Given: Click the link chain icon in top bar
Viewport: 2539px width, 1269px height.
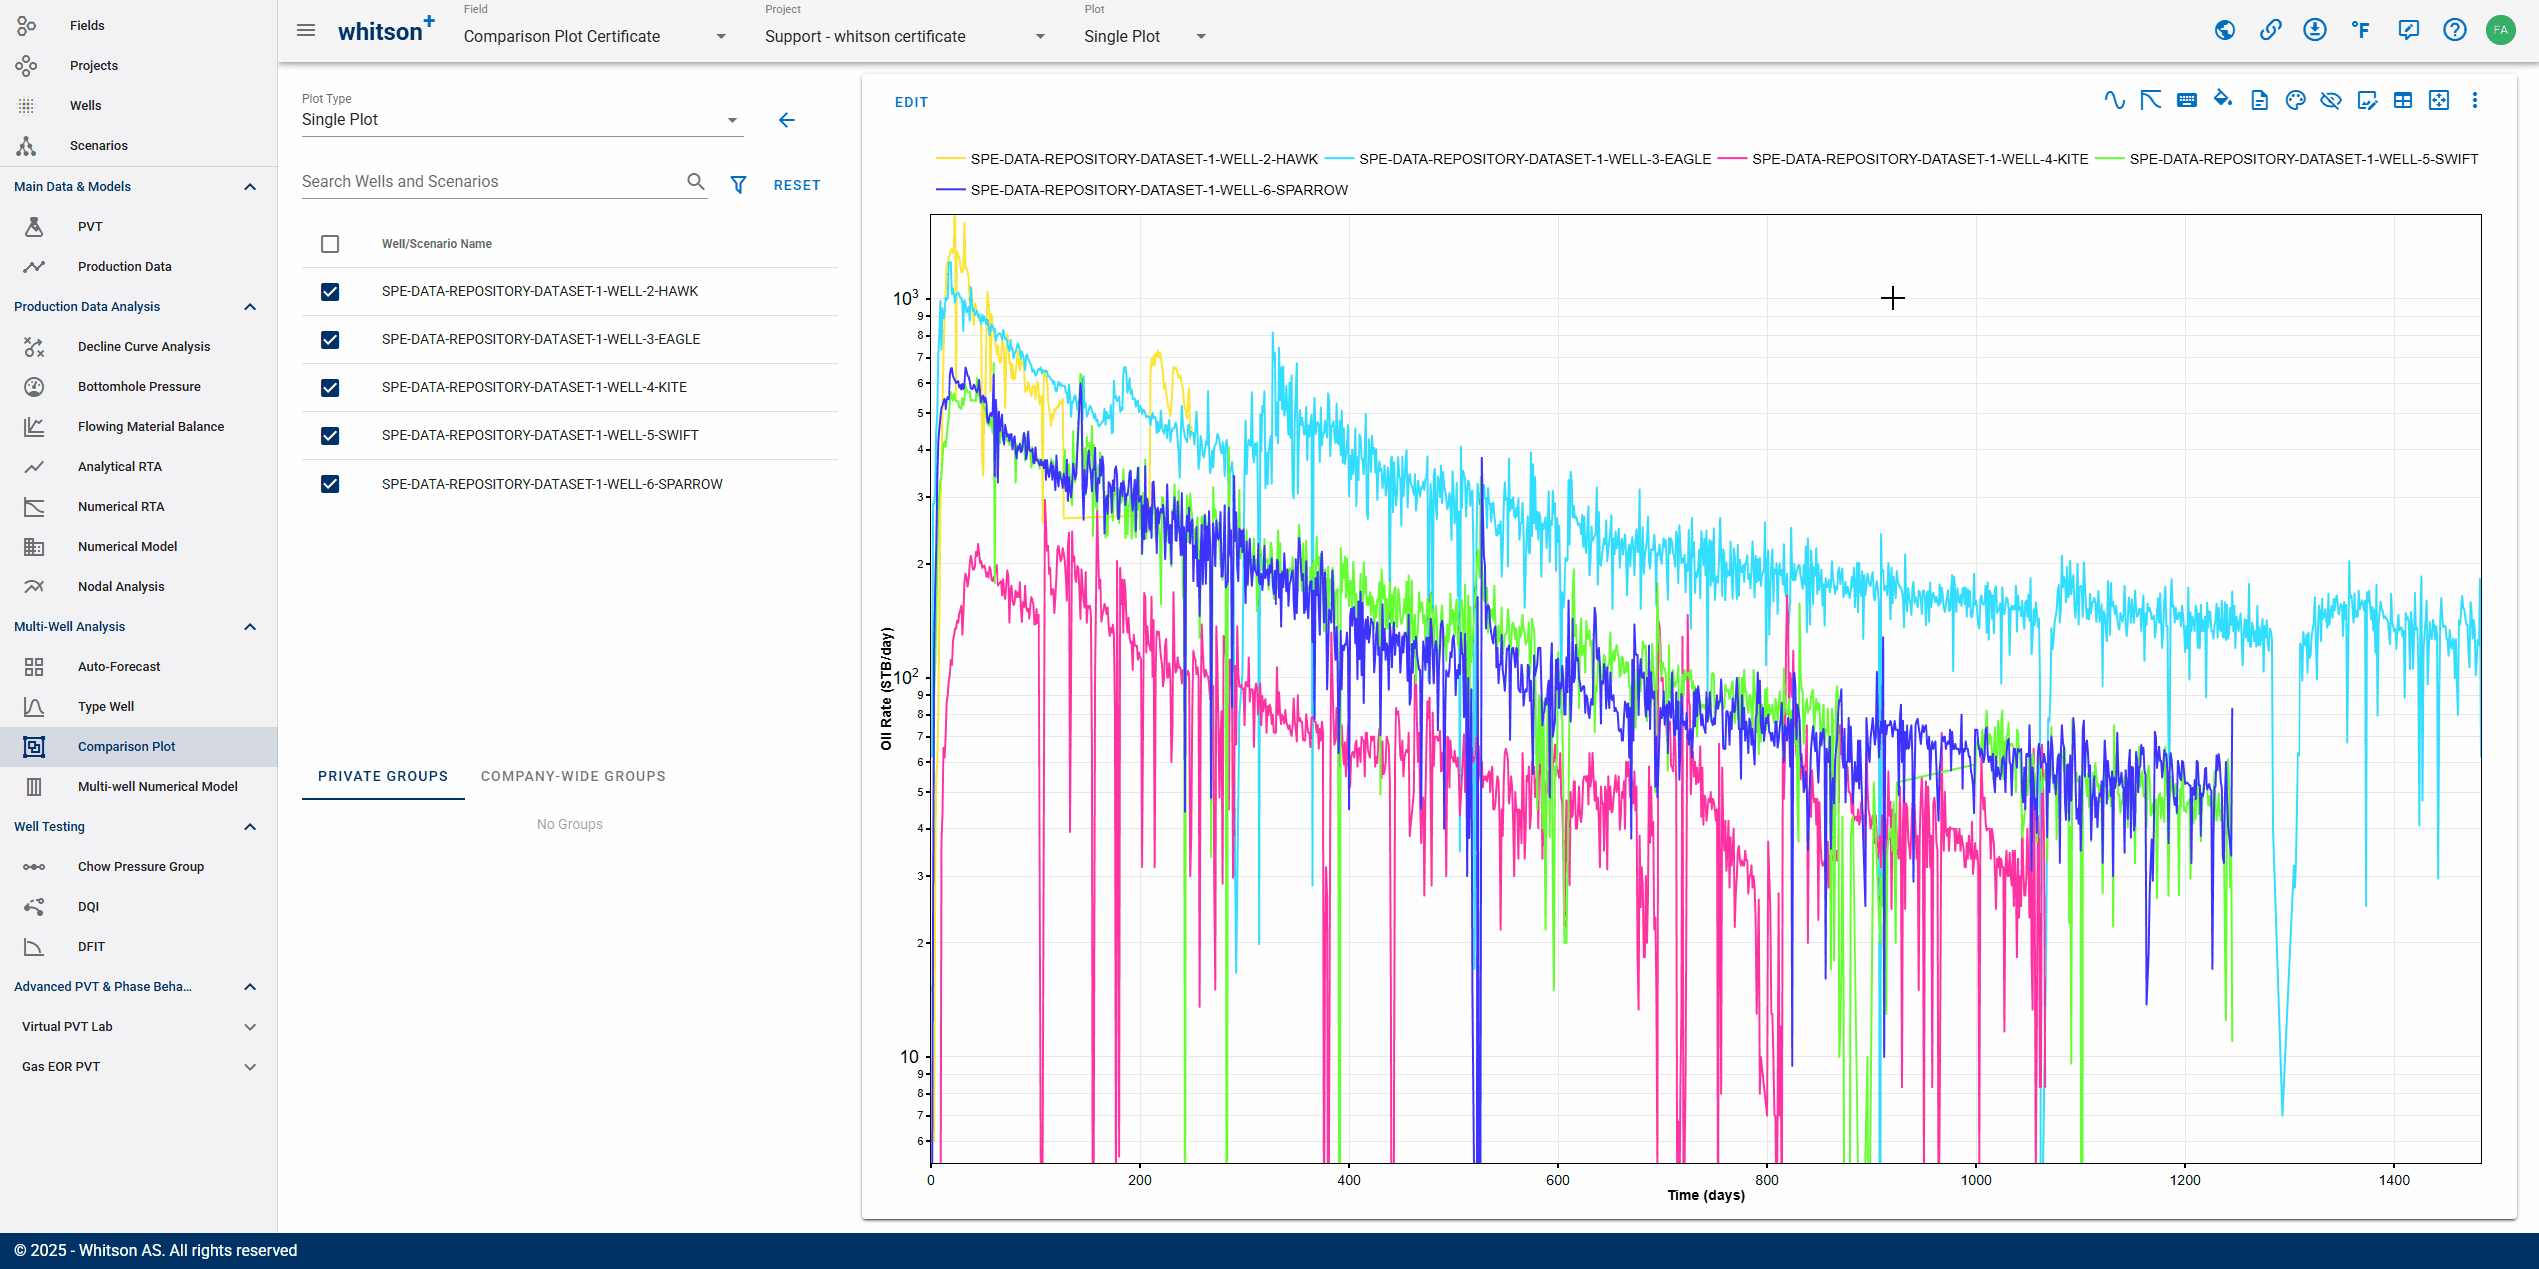Looking at the screenshot, I should (2271, 30).
